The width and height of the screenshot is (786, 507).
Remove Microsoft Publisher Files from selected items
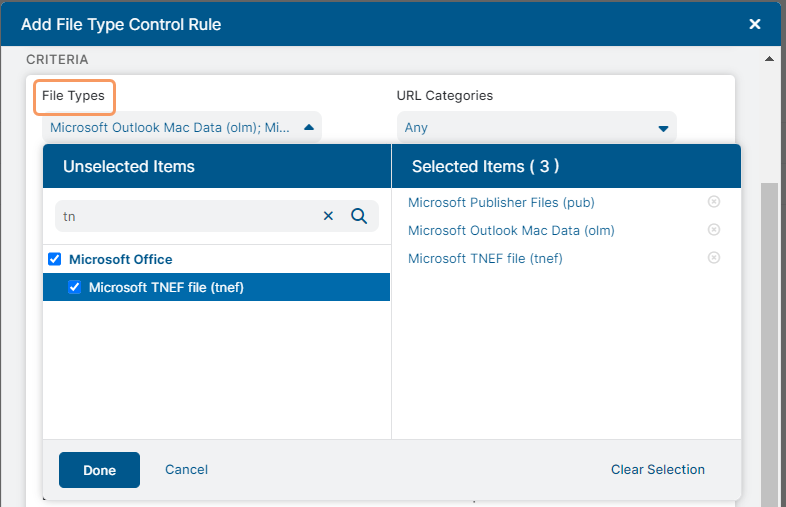pyautogui.click(x=713, y=202)
